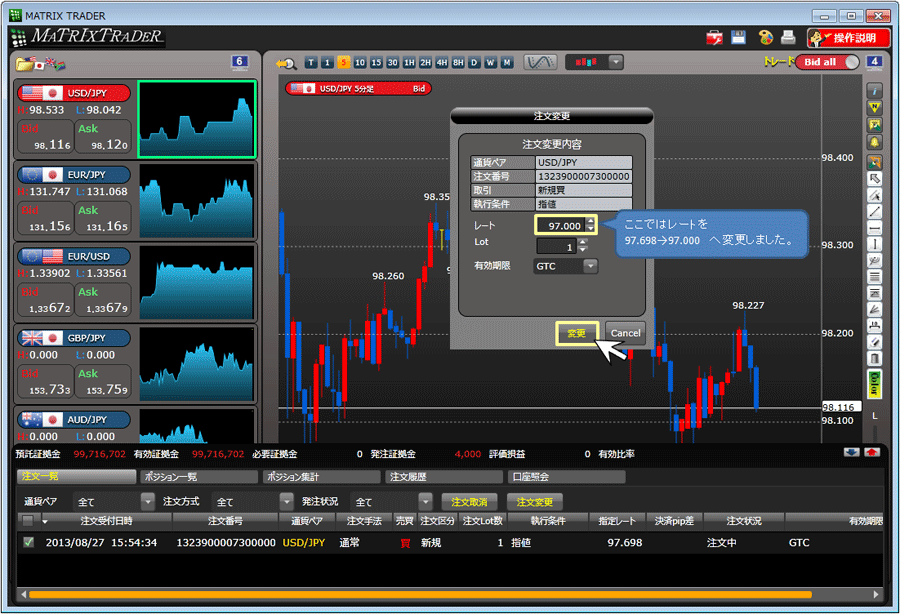Select the 1H timeframe button
Viewport: 900px width, 614px height.
[x=409, y=63]
